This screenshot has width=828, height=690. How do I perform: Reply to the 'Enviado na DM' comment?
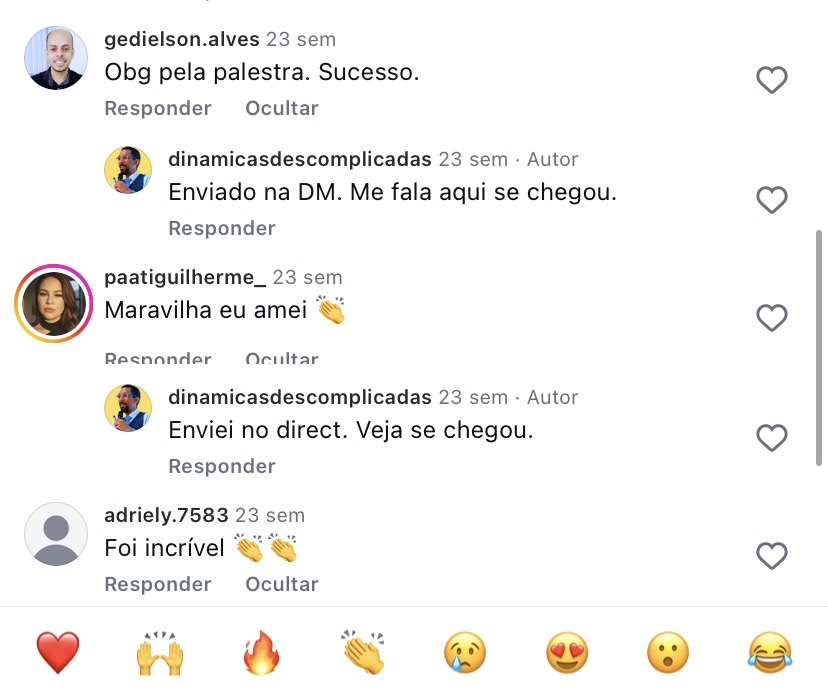[221, 228]
